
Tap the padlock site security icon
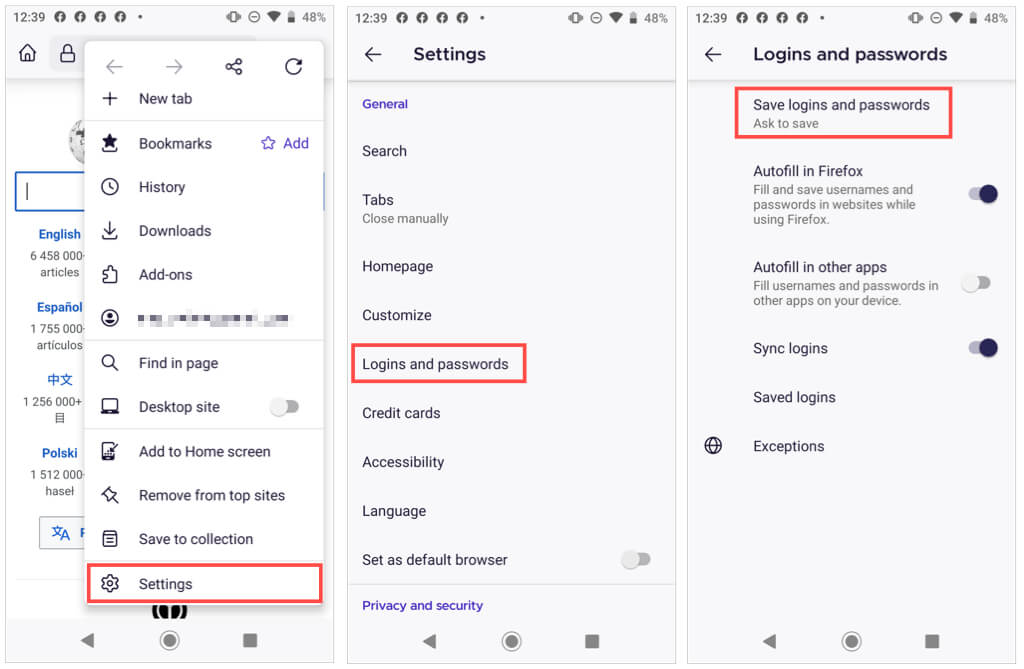(67, 53)
